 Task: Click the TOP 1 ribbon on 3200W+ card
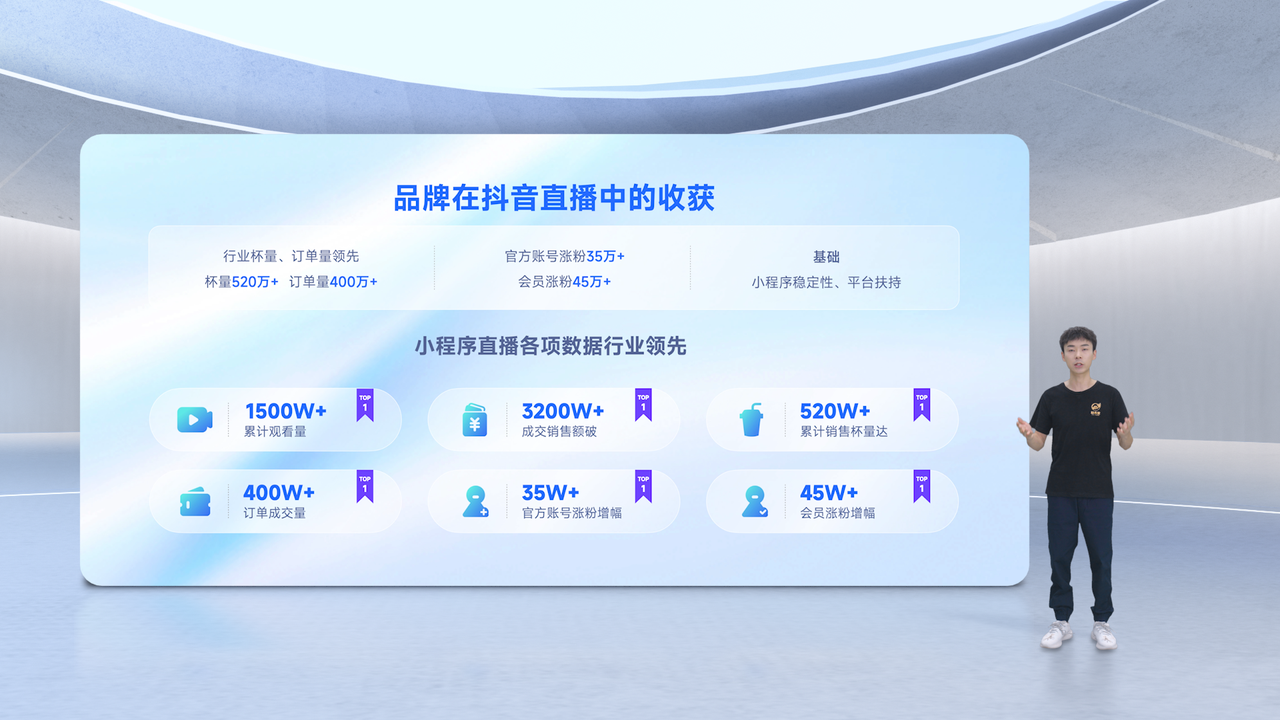click(x=643, y=404)
